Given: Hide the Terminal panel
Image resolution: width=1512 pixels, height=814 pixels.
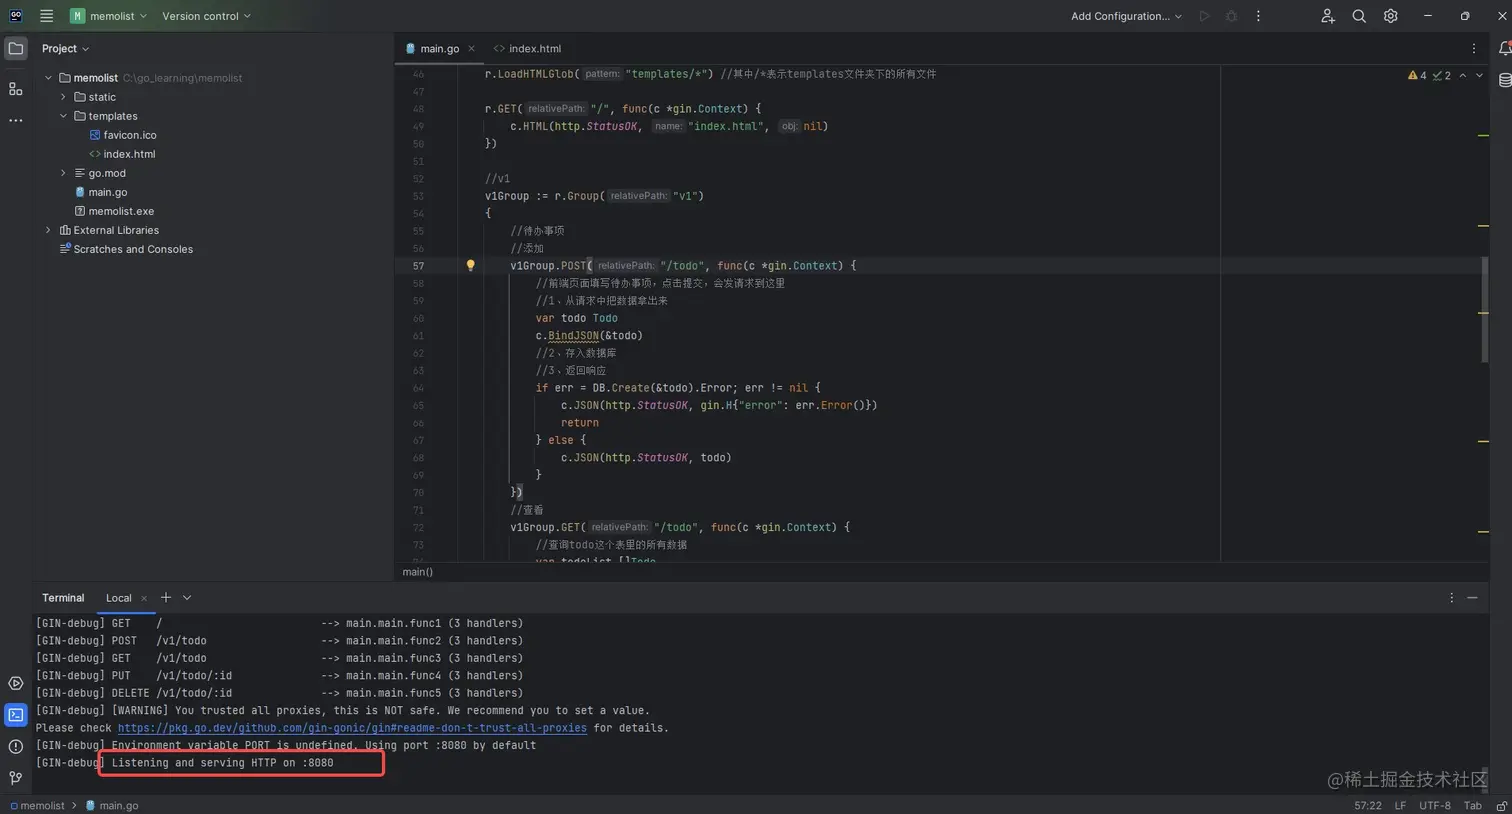Looking at the screenshot, I should tap(1472, 598).
